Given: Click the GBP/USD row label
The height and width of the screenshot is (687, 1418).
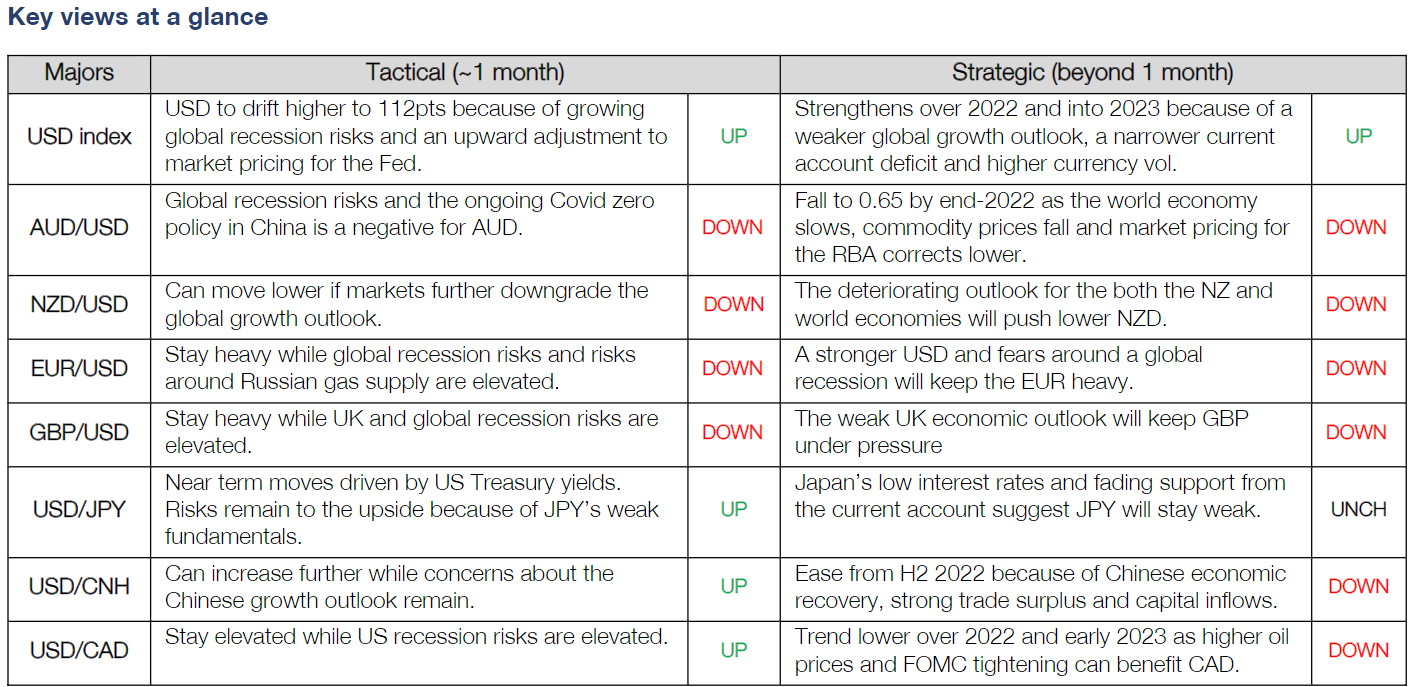Looking at the screenshot, I should [x=79, y=432].
